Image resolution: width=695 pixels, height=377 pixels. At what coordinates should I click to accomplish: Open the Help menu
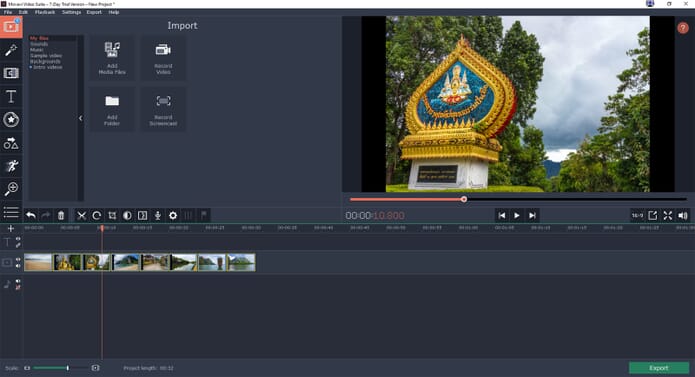click(x=114, y=12)
